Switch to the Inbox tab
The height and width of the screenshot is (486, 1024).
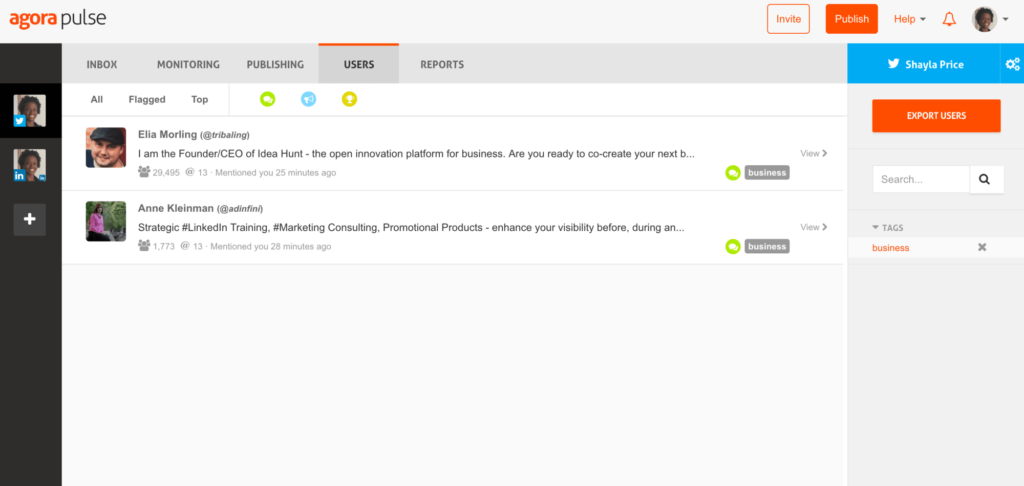pyautogui.click(x=102, y=65)
